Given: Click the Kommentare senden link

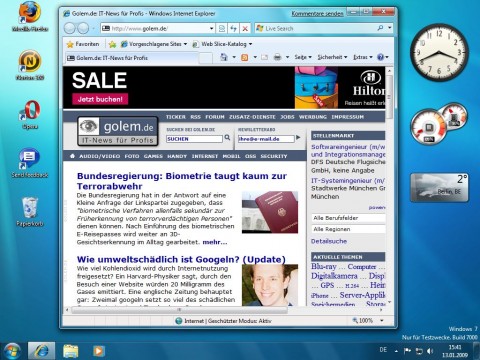Looking at the screenshot, I should pyautogui.click(x=317, y=14).
